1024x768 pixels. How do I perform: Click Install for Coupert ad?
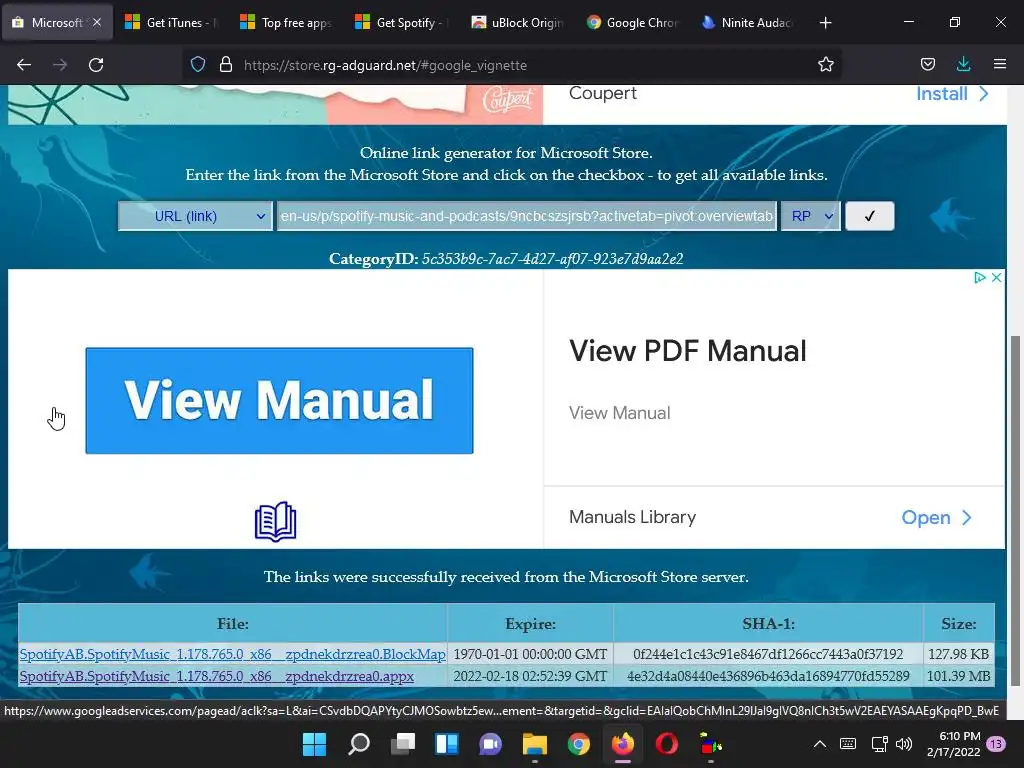[x=952, y=94]
